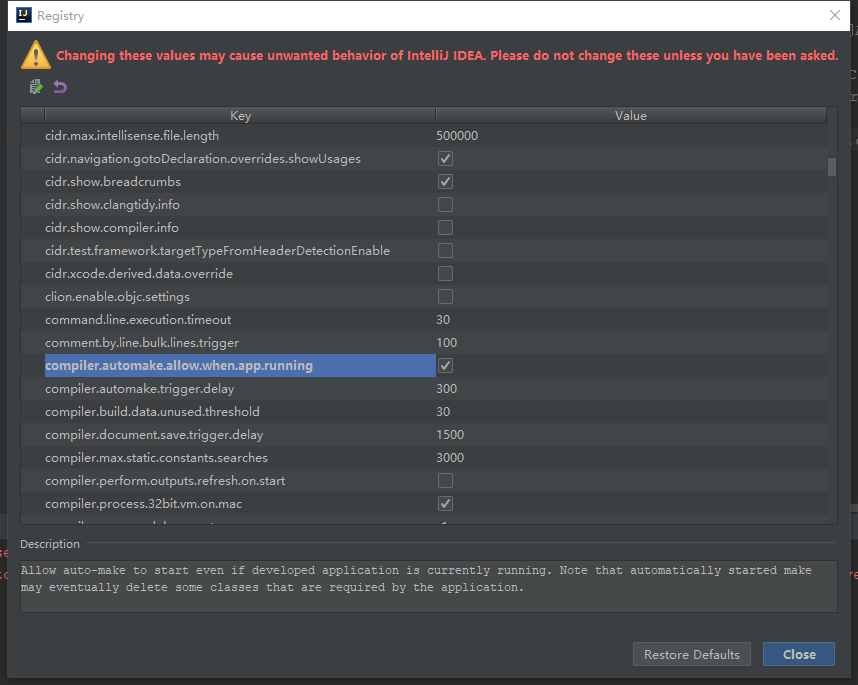Image resolution: width=858 pixels, height=685 pixels.
Task: Check compiler.perform.outputs.refresh.on.start box
Action: 445,480
